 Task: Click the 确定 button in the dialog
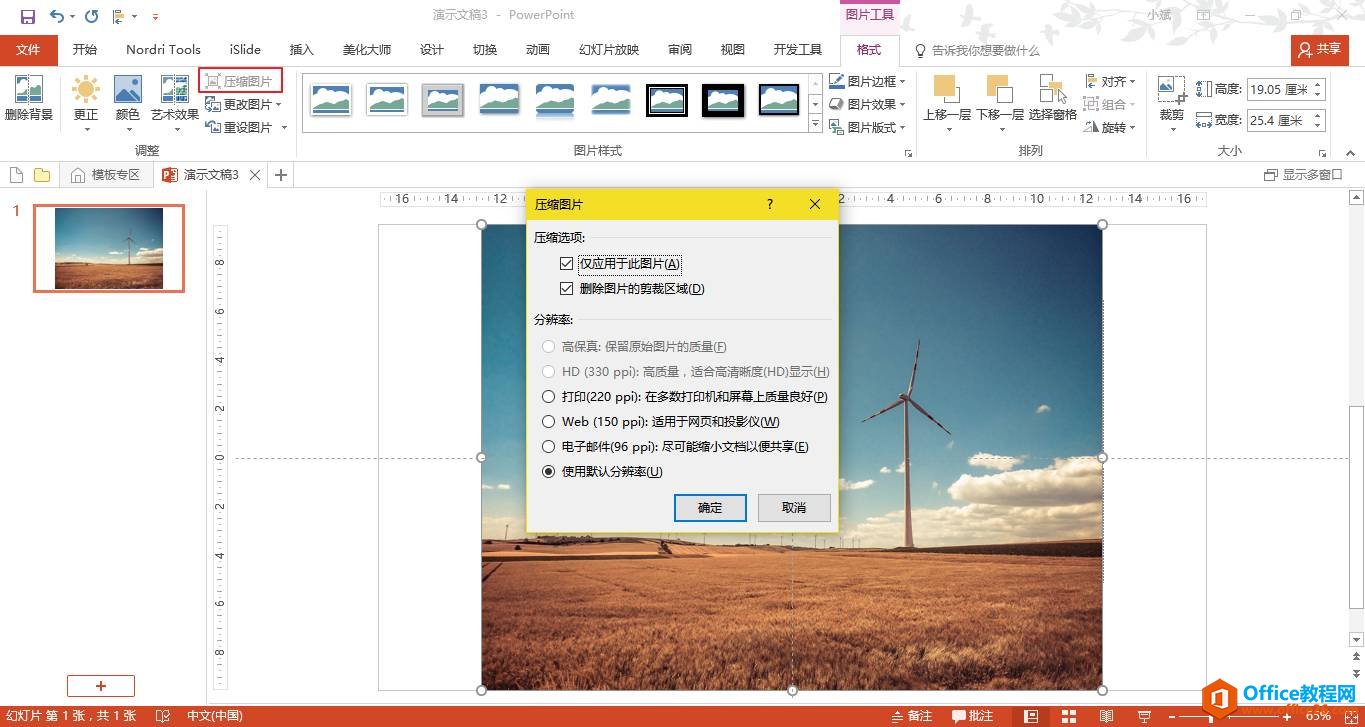[710, 507]
